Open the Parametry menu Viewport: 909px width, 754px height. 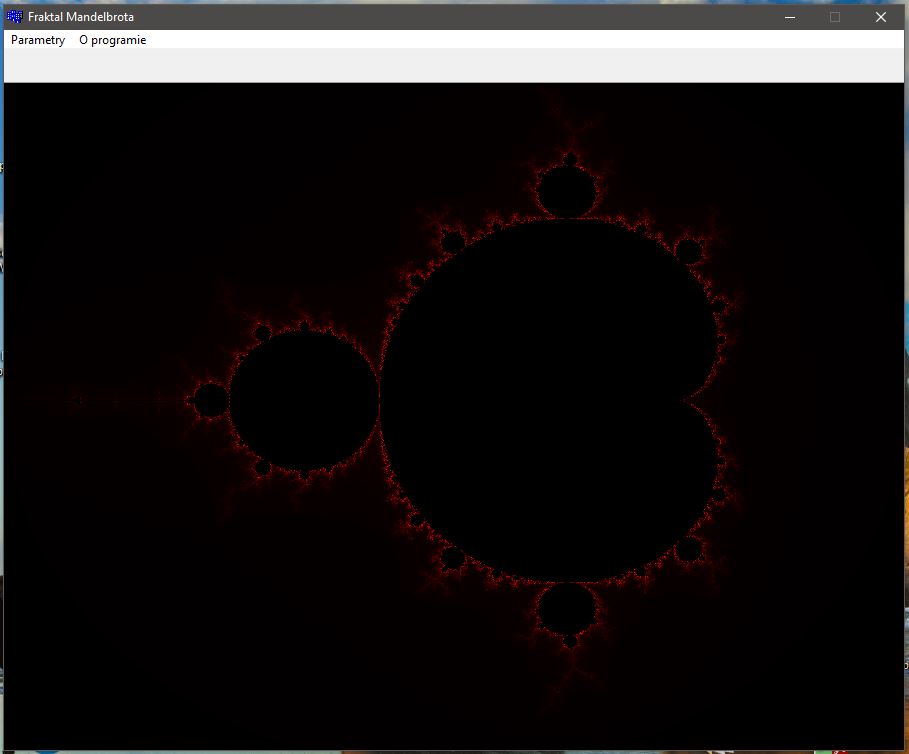coord(36,40)
